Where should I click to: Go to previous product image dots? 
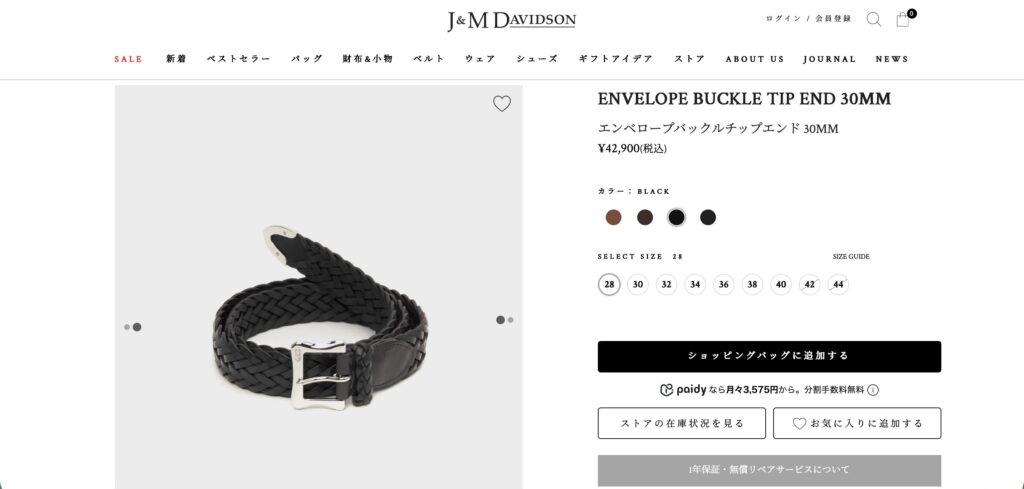133,327
